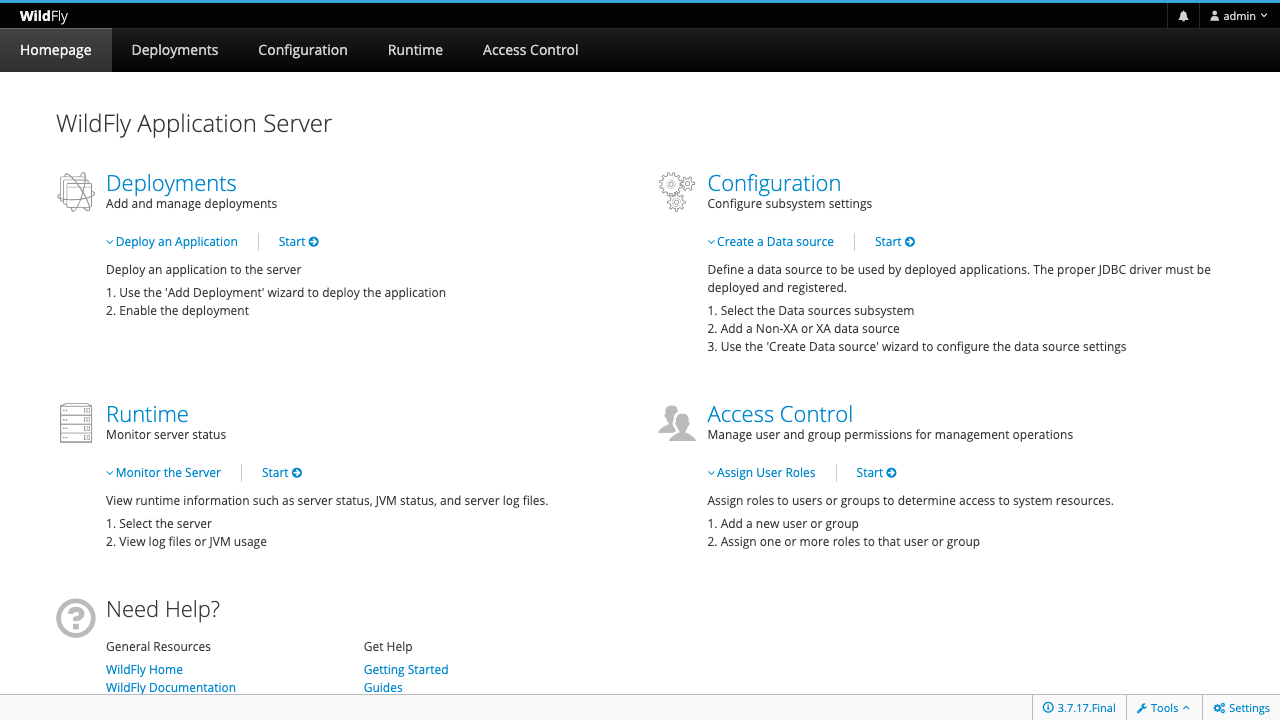Open the Access Control heading link
The image size is (1280, 720).
pyautogui.click(x=780, y=414)
